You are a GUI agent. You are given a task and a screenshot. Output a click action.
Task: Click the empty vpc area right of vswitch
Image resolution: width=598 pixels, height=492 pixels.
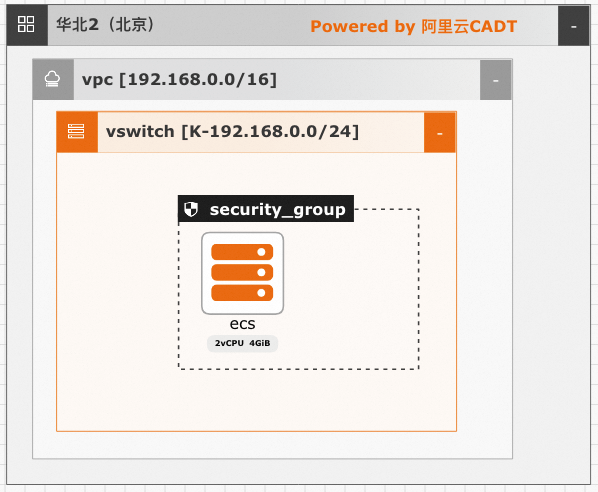tap(484, 267)
